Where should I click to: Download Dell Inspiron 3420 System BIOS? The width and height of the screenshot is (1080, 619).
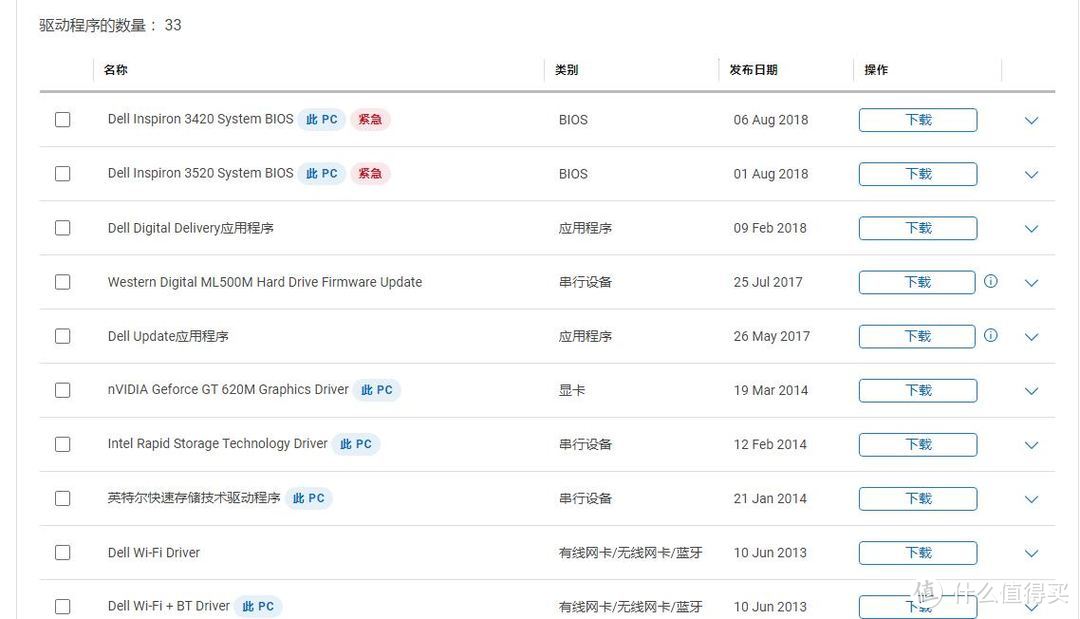917,120
